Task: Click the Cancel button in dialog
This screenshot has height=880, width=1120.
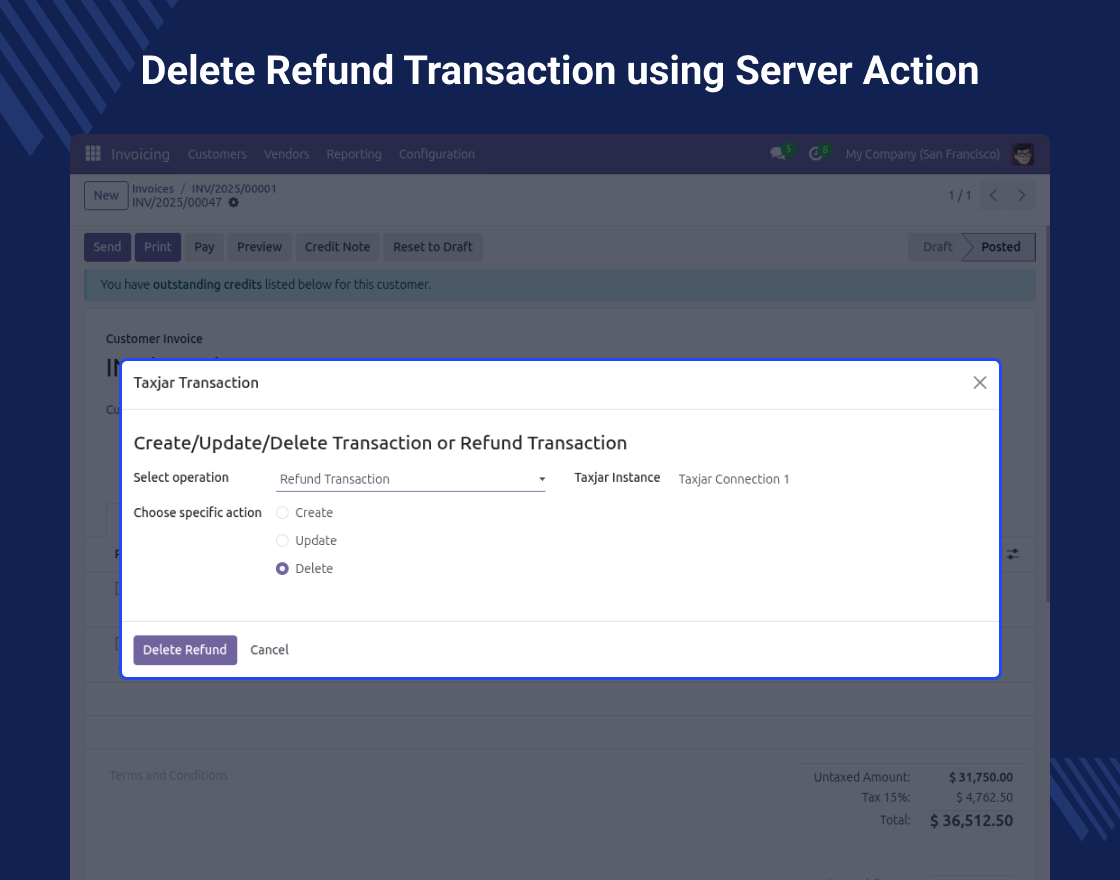Action: (269, 650)
